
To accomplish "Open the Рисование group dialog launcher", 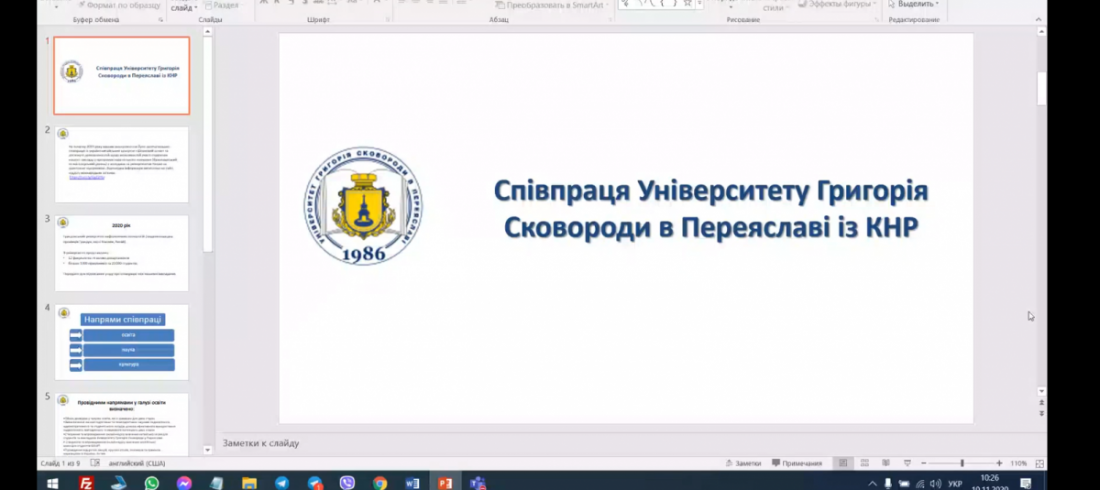I will 877,20.
